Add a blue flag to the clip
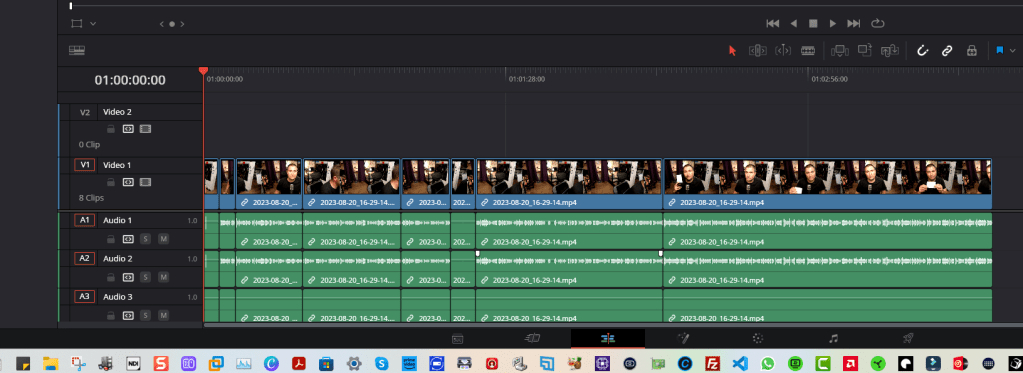1023x373 pixels. click(x=1000, y=50)
